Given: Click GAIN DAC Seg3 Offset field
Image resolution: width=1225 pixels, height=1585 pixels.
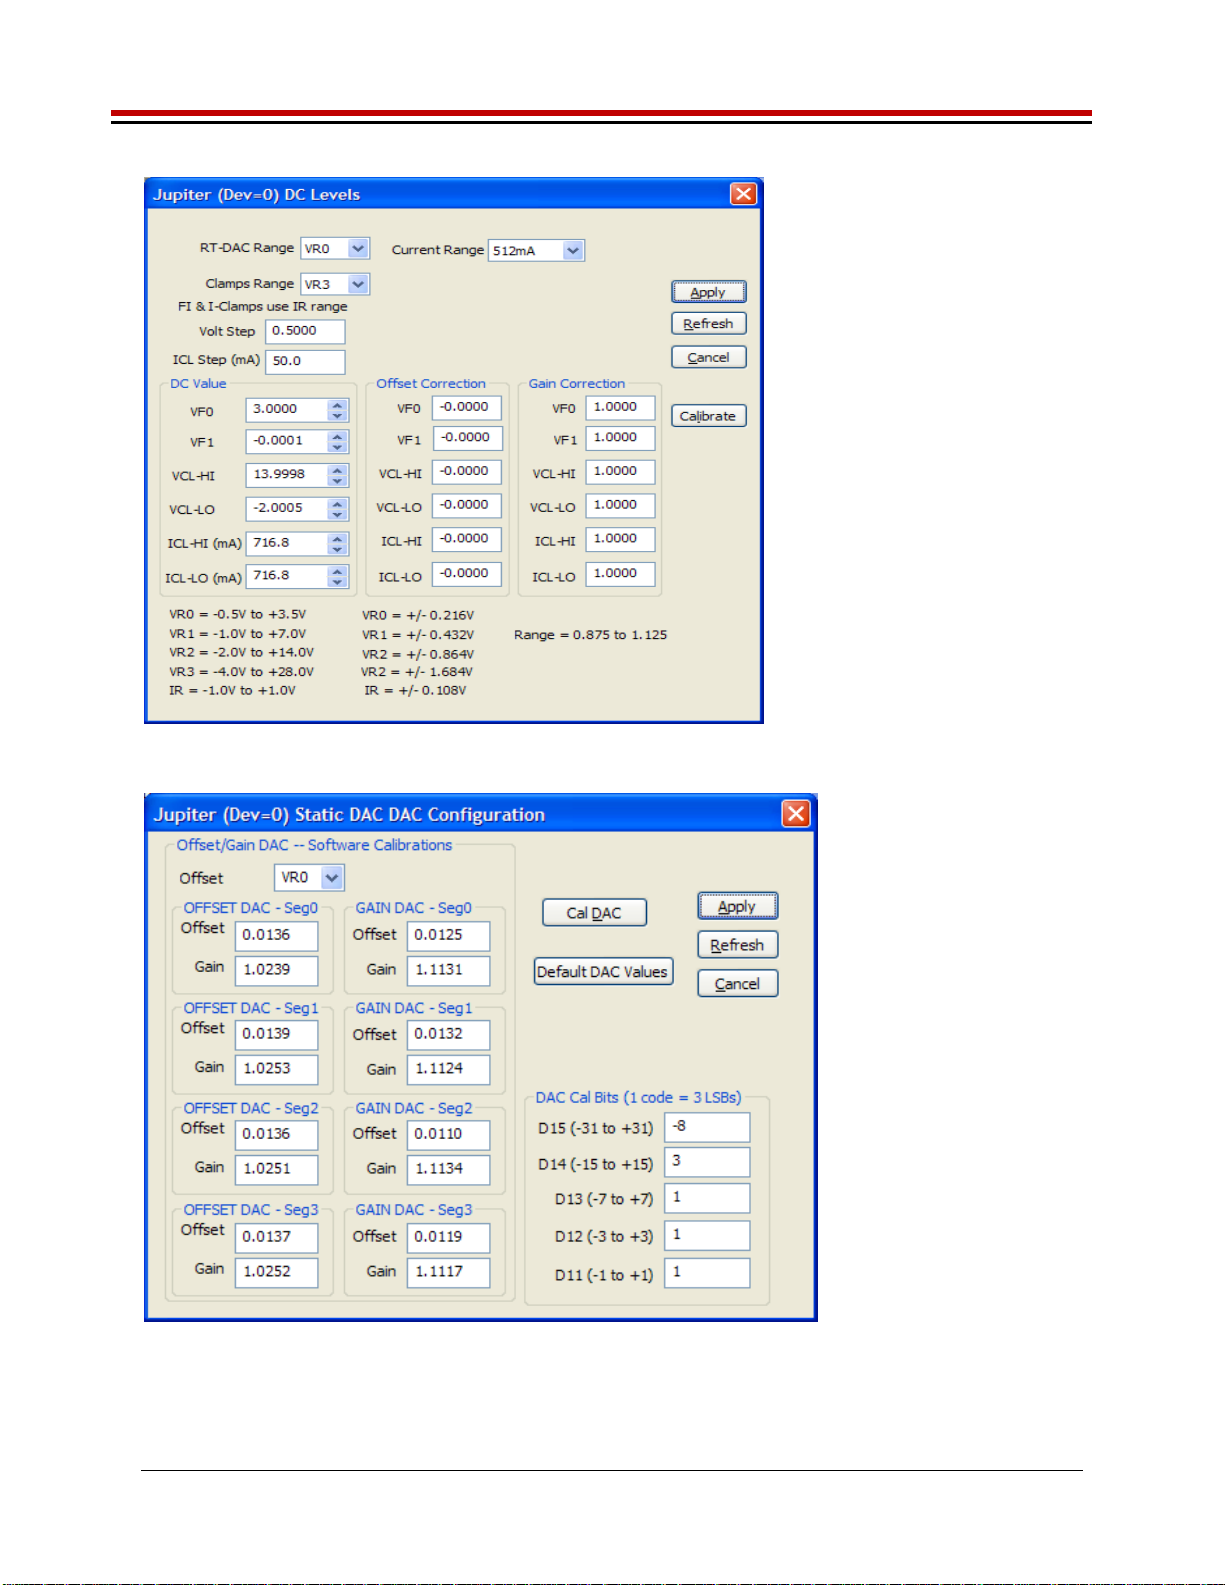Looking at the screenshot, I should (x=449, y=1238).
